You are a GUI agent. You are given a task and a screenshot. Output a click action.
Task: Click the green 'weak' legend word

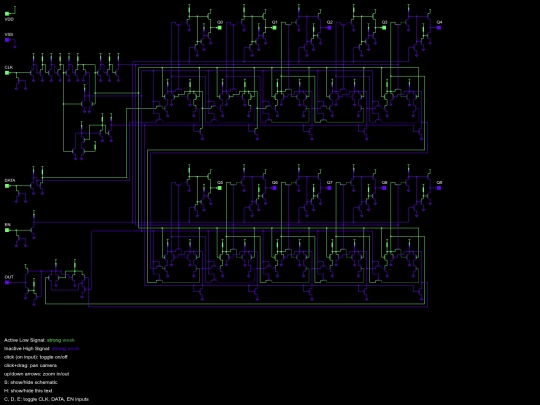pos(69,340)
